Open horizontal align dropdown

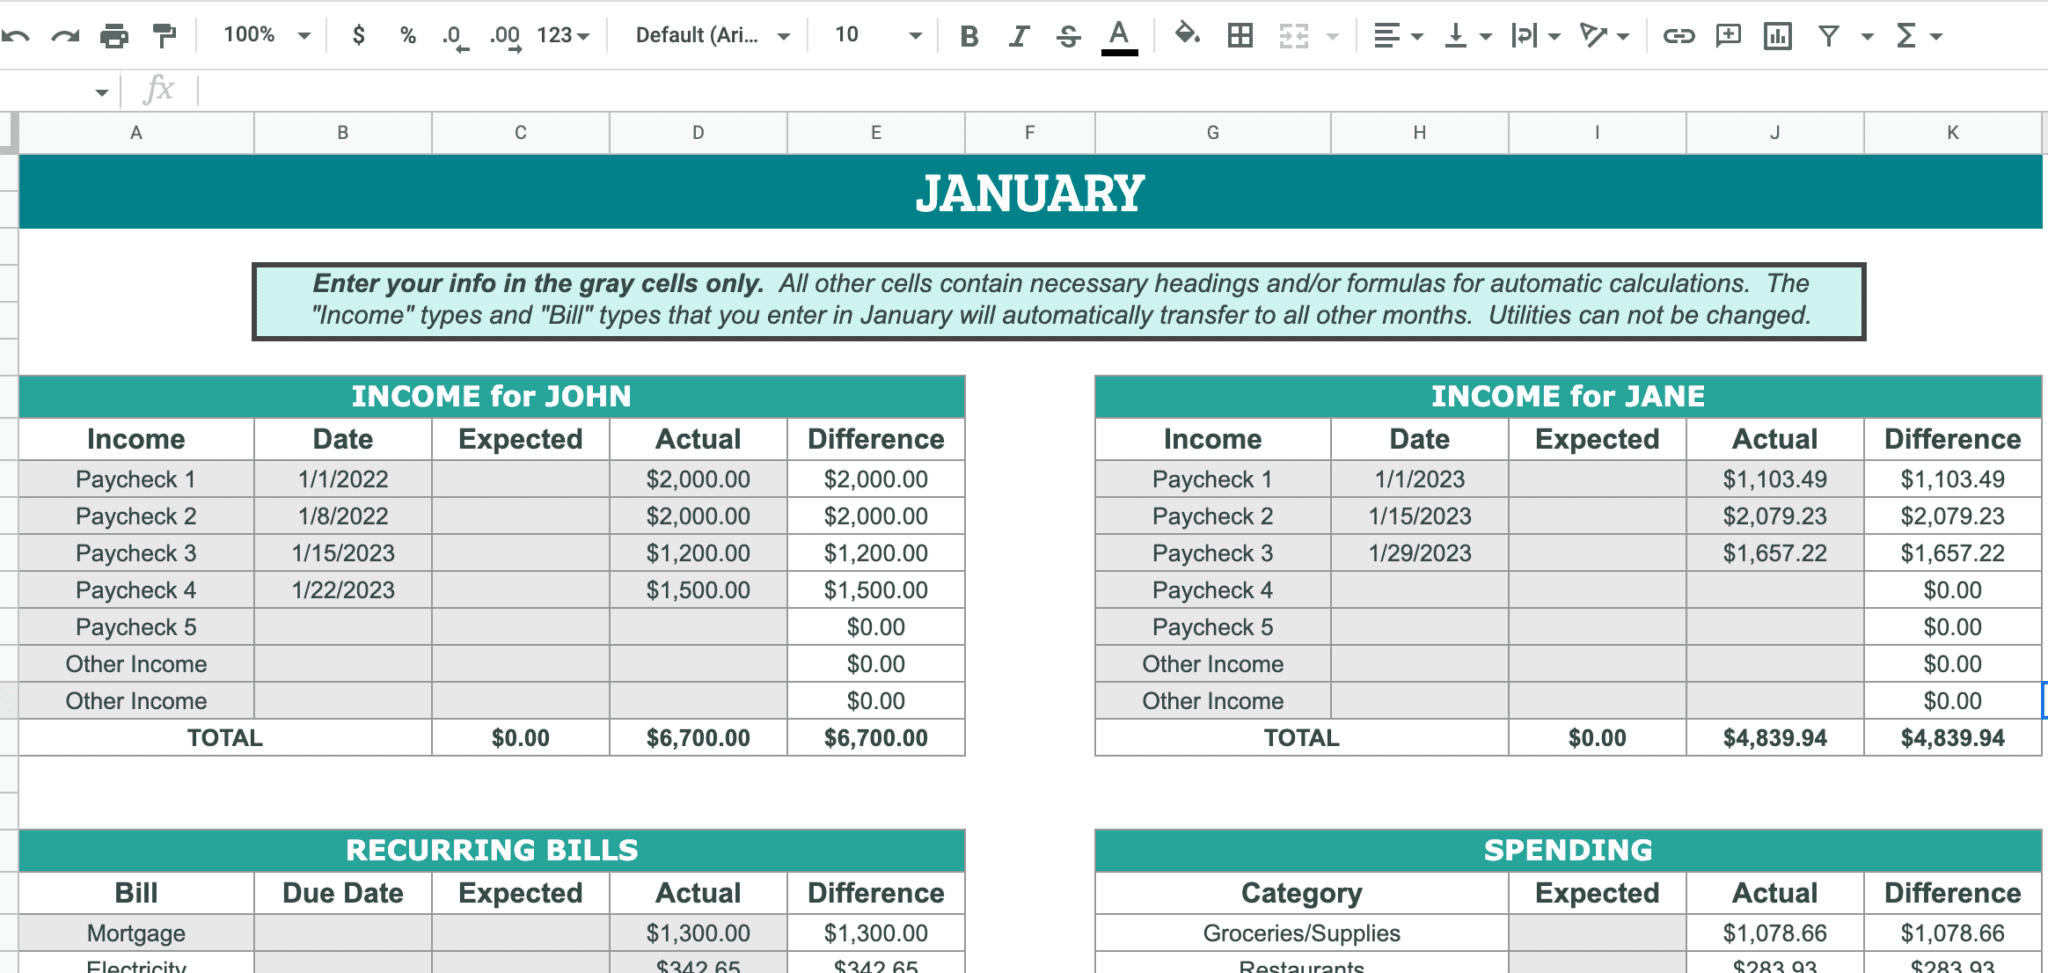1398,36
